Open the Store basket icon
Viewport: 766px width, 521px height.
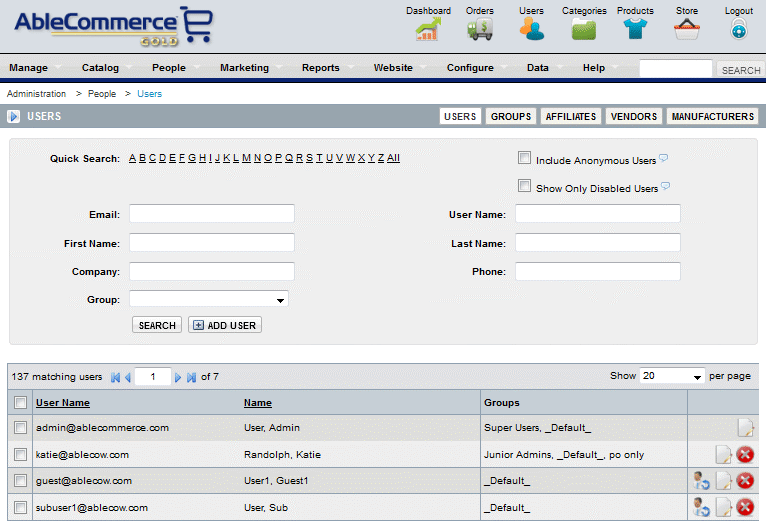click(x=687, y=29)
